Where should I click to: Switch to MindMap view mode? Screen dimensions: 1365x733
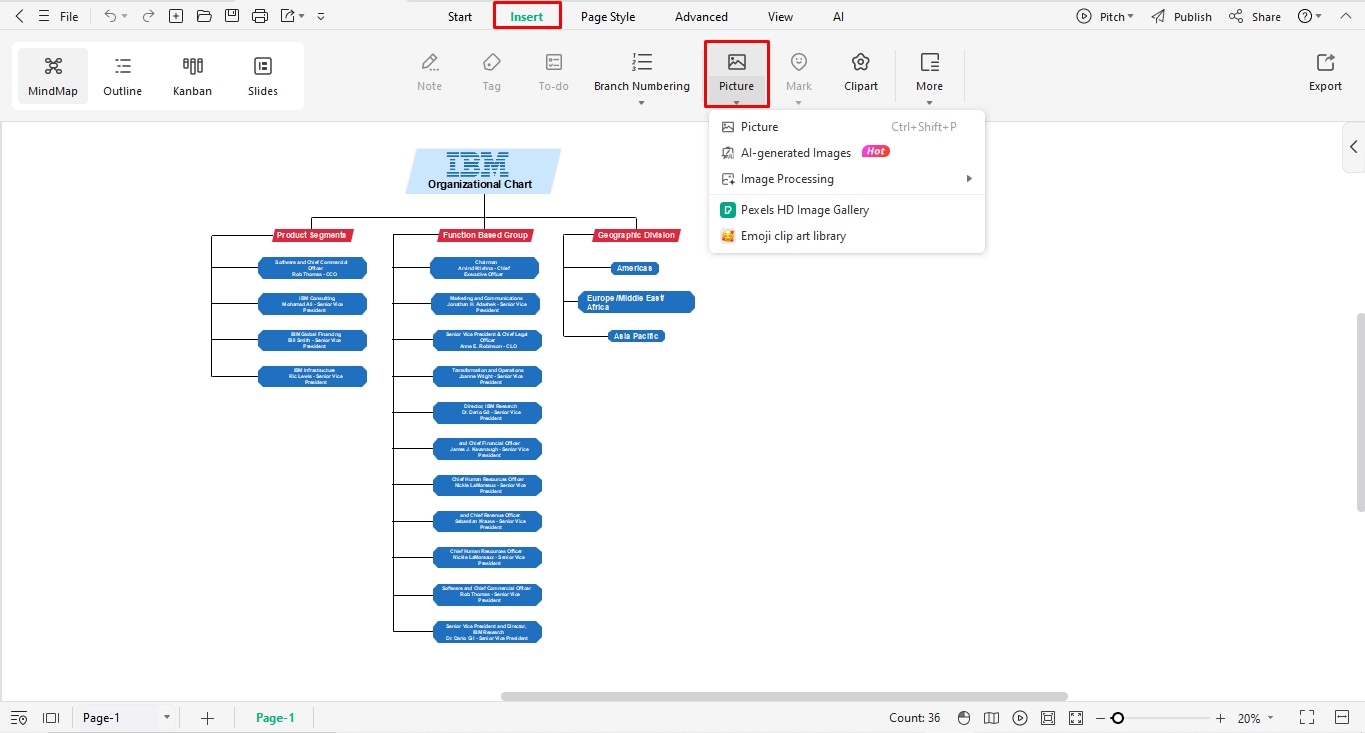(53, 76)
